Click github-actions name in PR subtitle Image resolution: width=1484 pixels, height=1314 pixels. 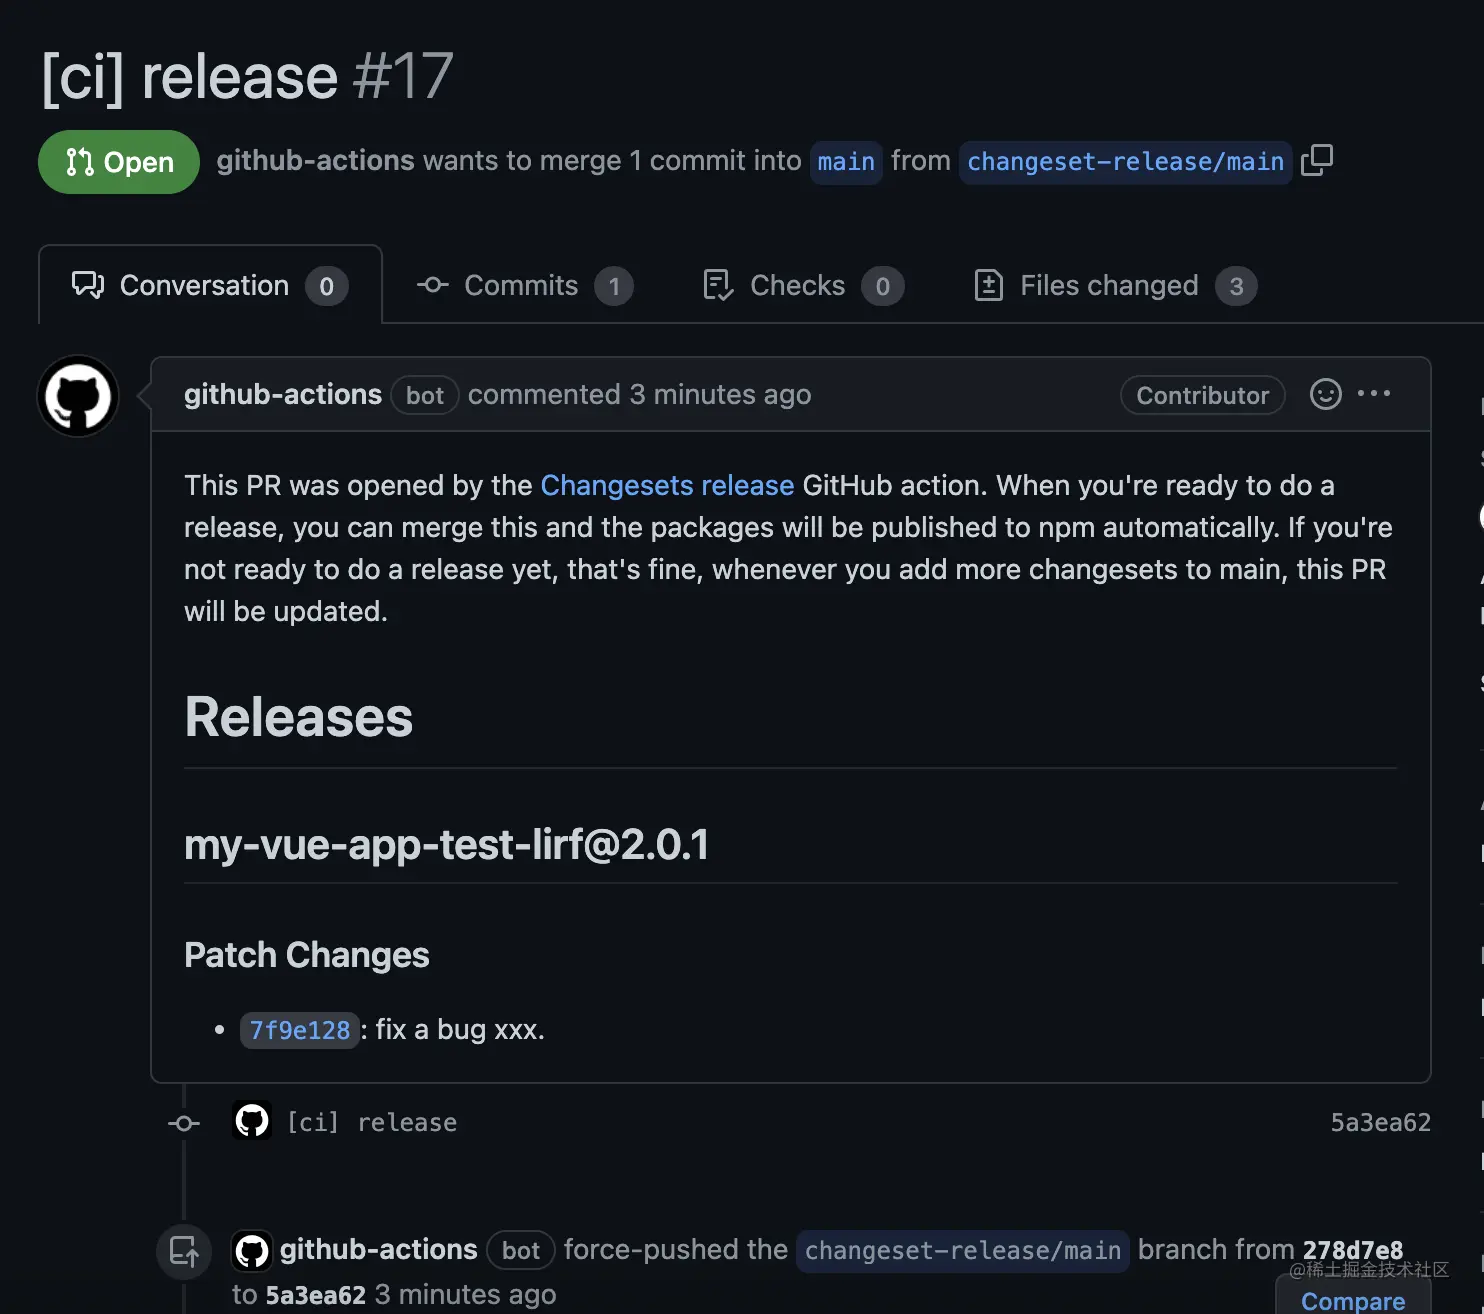[x=315, y=161]
